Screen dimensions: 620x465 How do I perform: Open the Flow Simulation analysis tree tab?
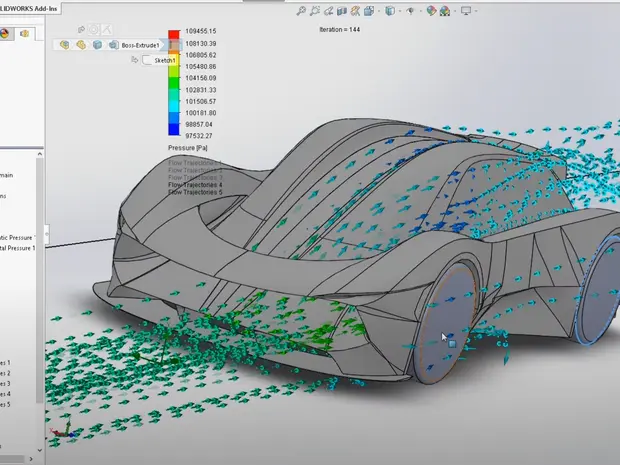point(25,34)
